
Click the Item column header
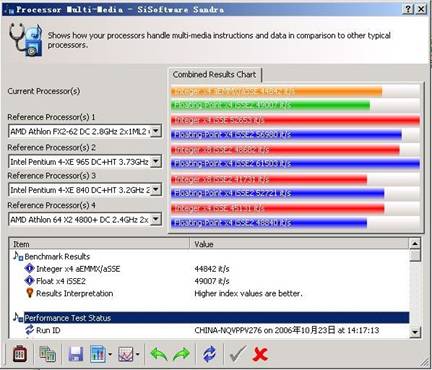(x=99, y=244)
